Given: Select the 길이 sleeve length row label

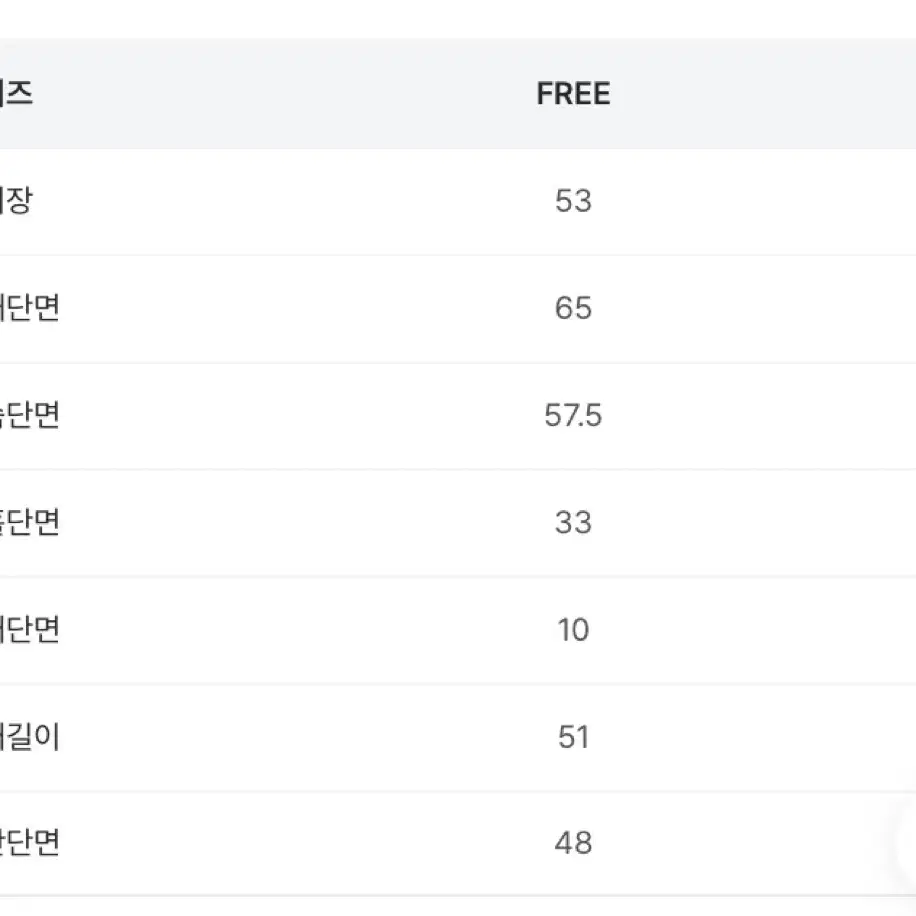Looking at the screenshot, I should [x=29, y=737].
